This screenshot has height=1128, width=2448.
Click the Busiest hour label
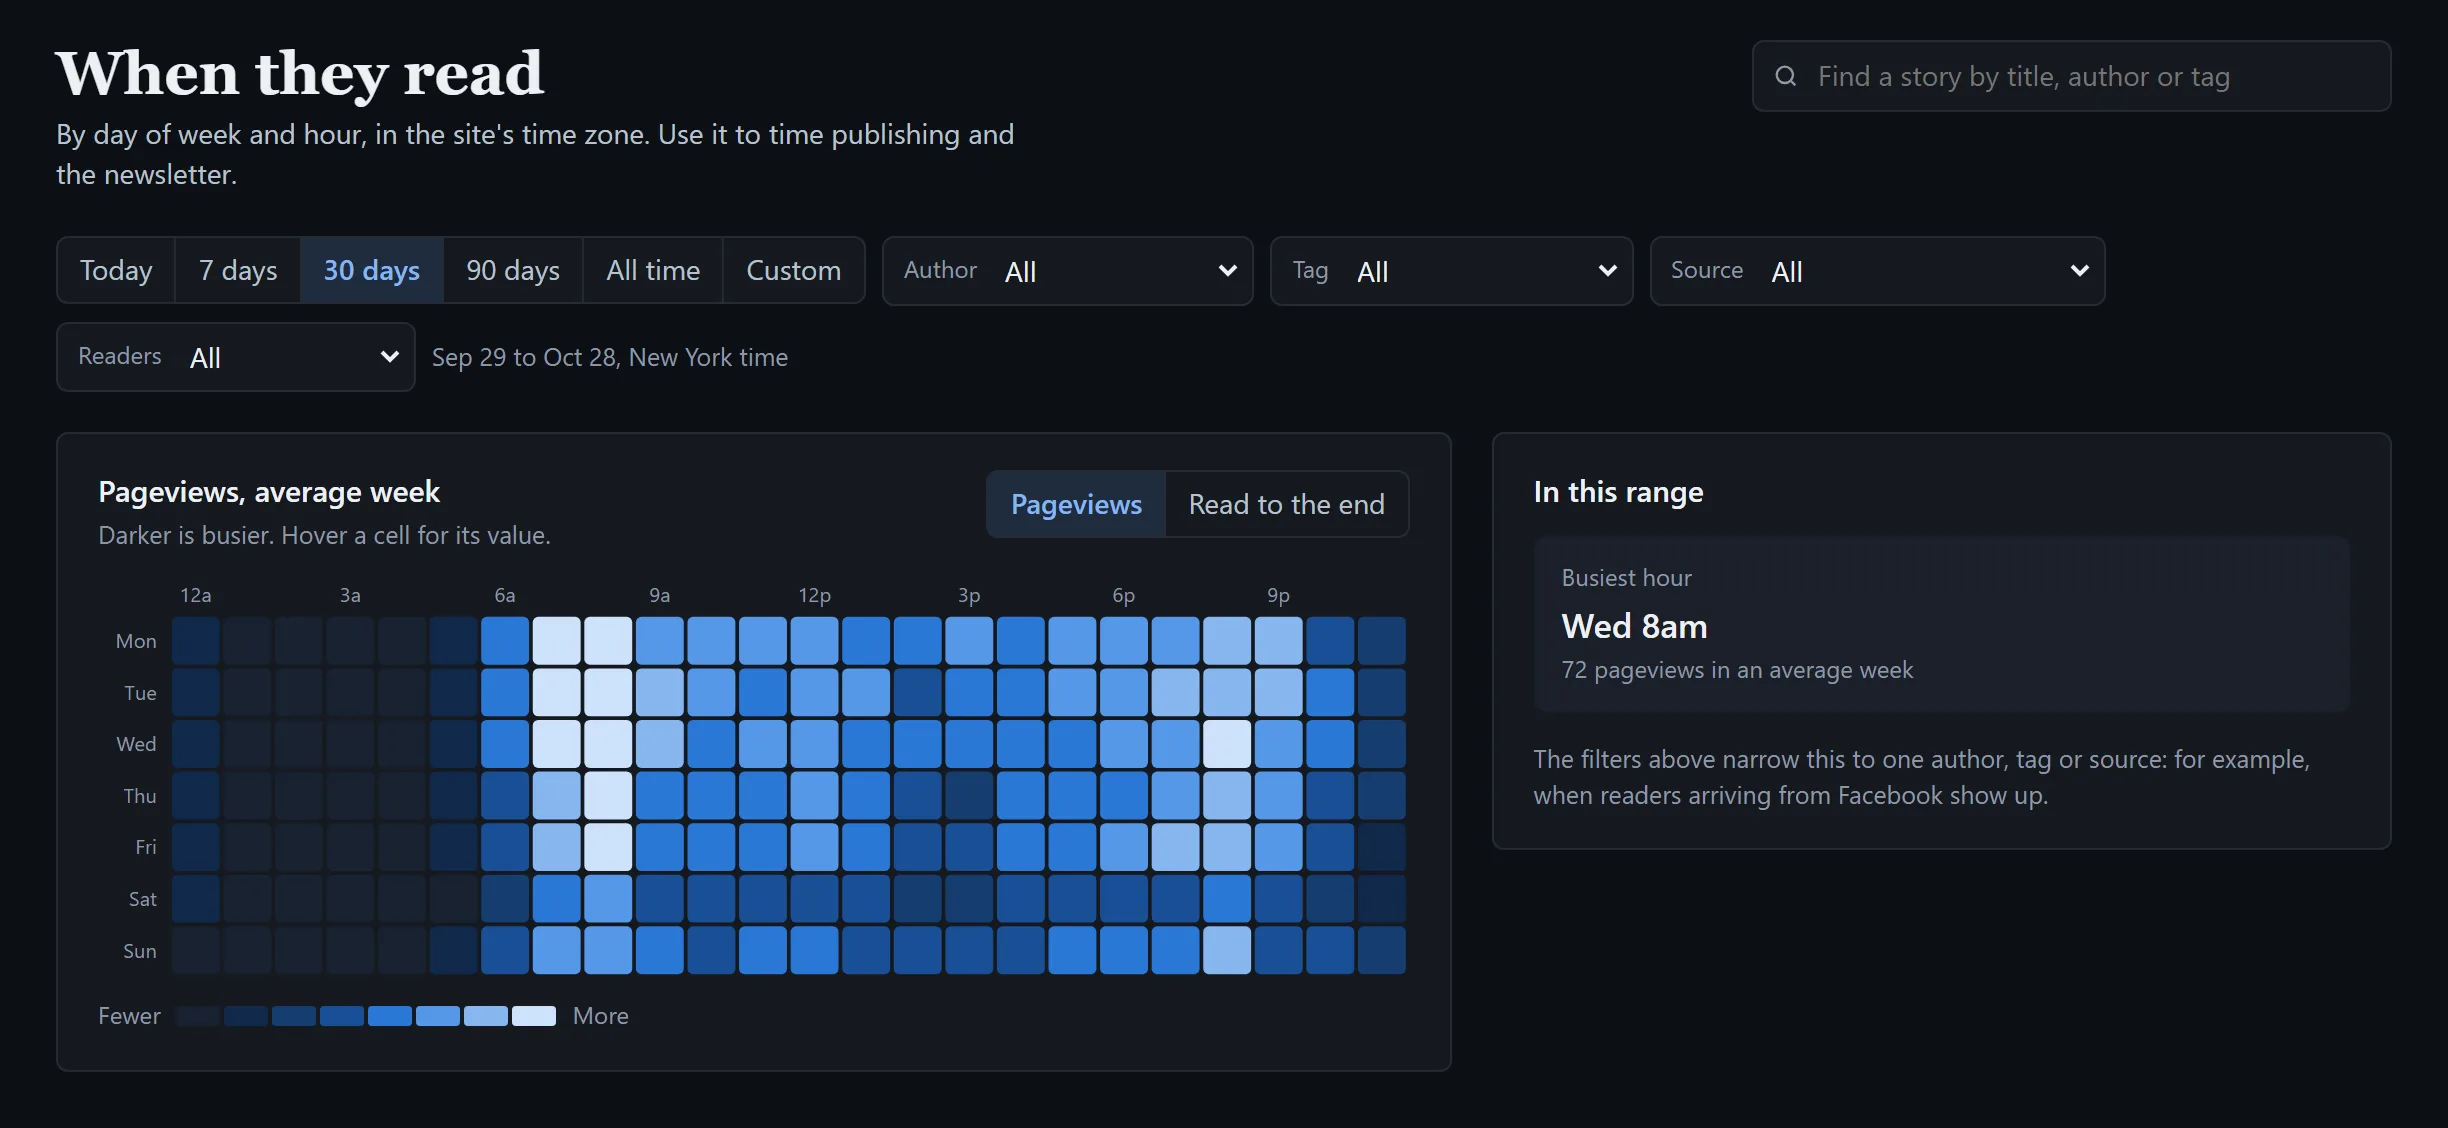pos(1627,578)
